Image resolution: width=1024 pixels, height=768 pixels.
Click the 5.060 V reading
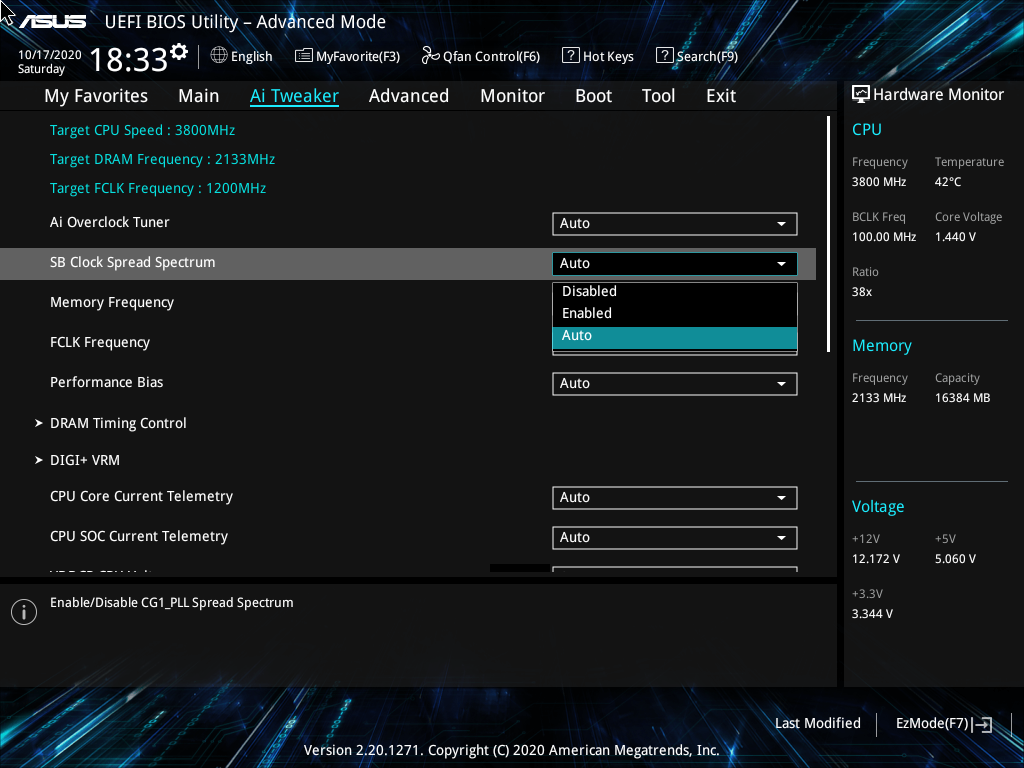[955, 560]
